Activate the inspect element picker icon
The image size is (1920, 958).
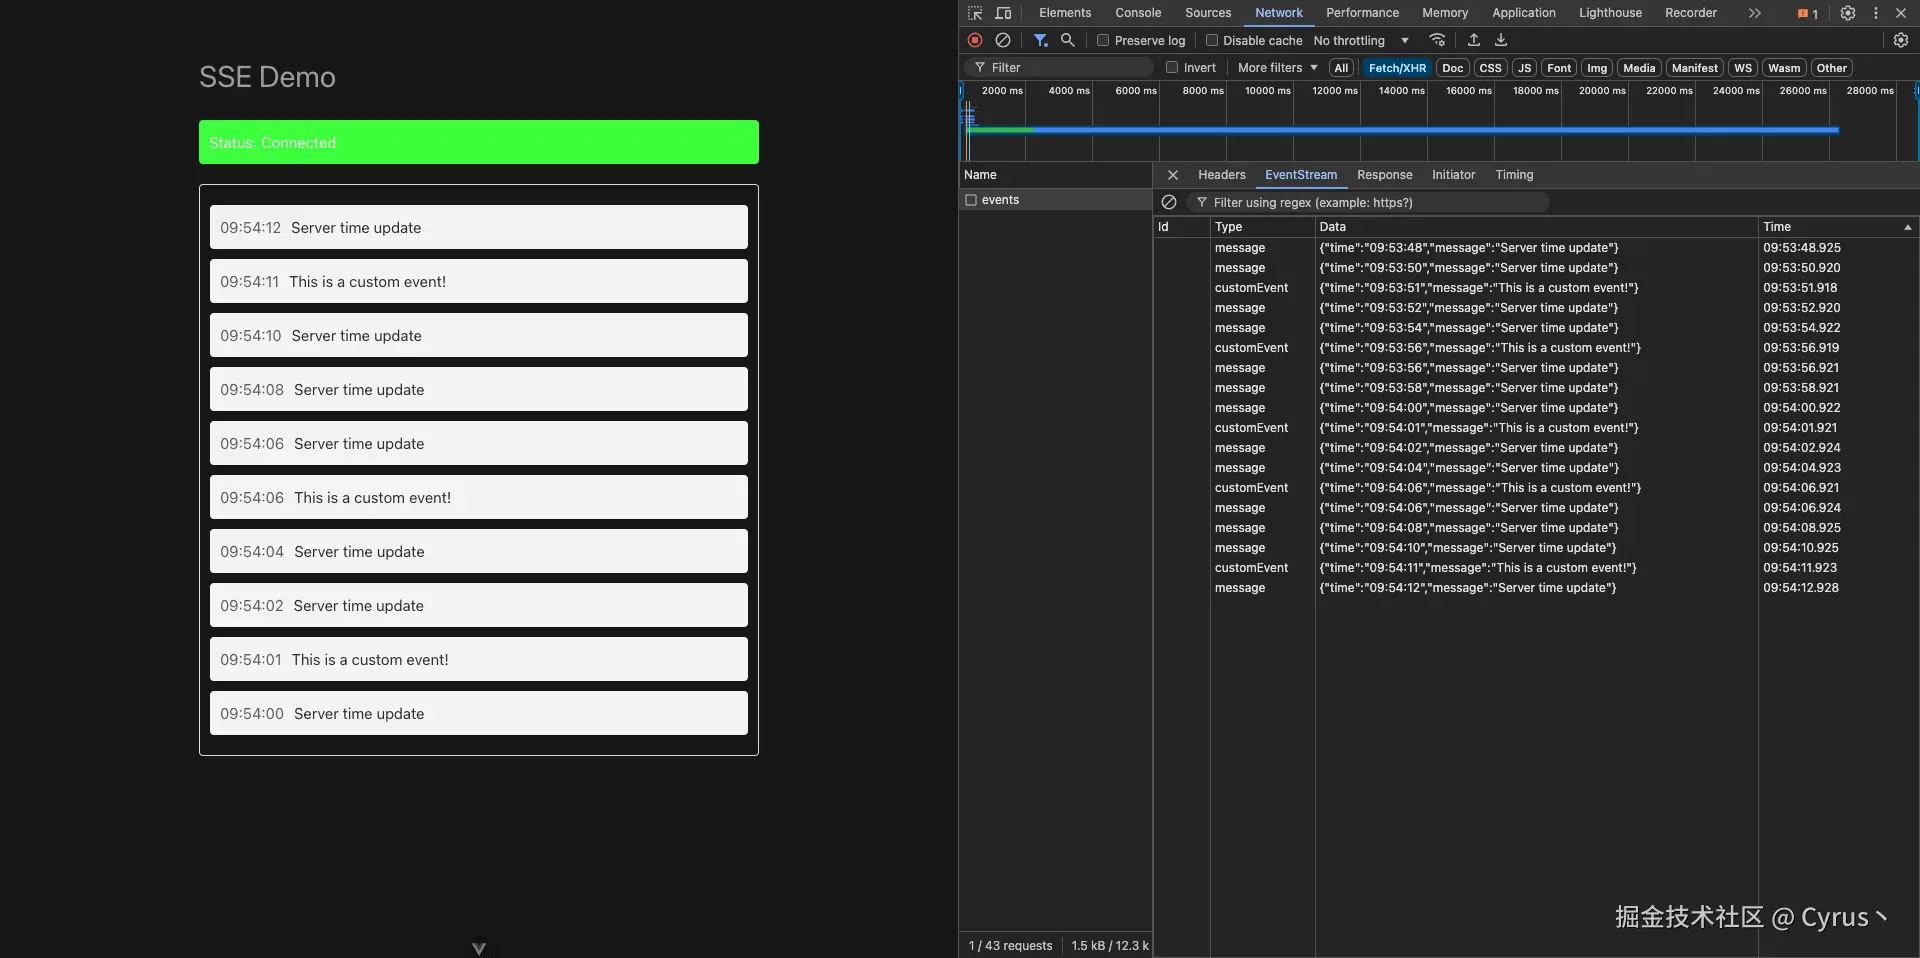[x=975, y=13]
